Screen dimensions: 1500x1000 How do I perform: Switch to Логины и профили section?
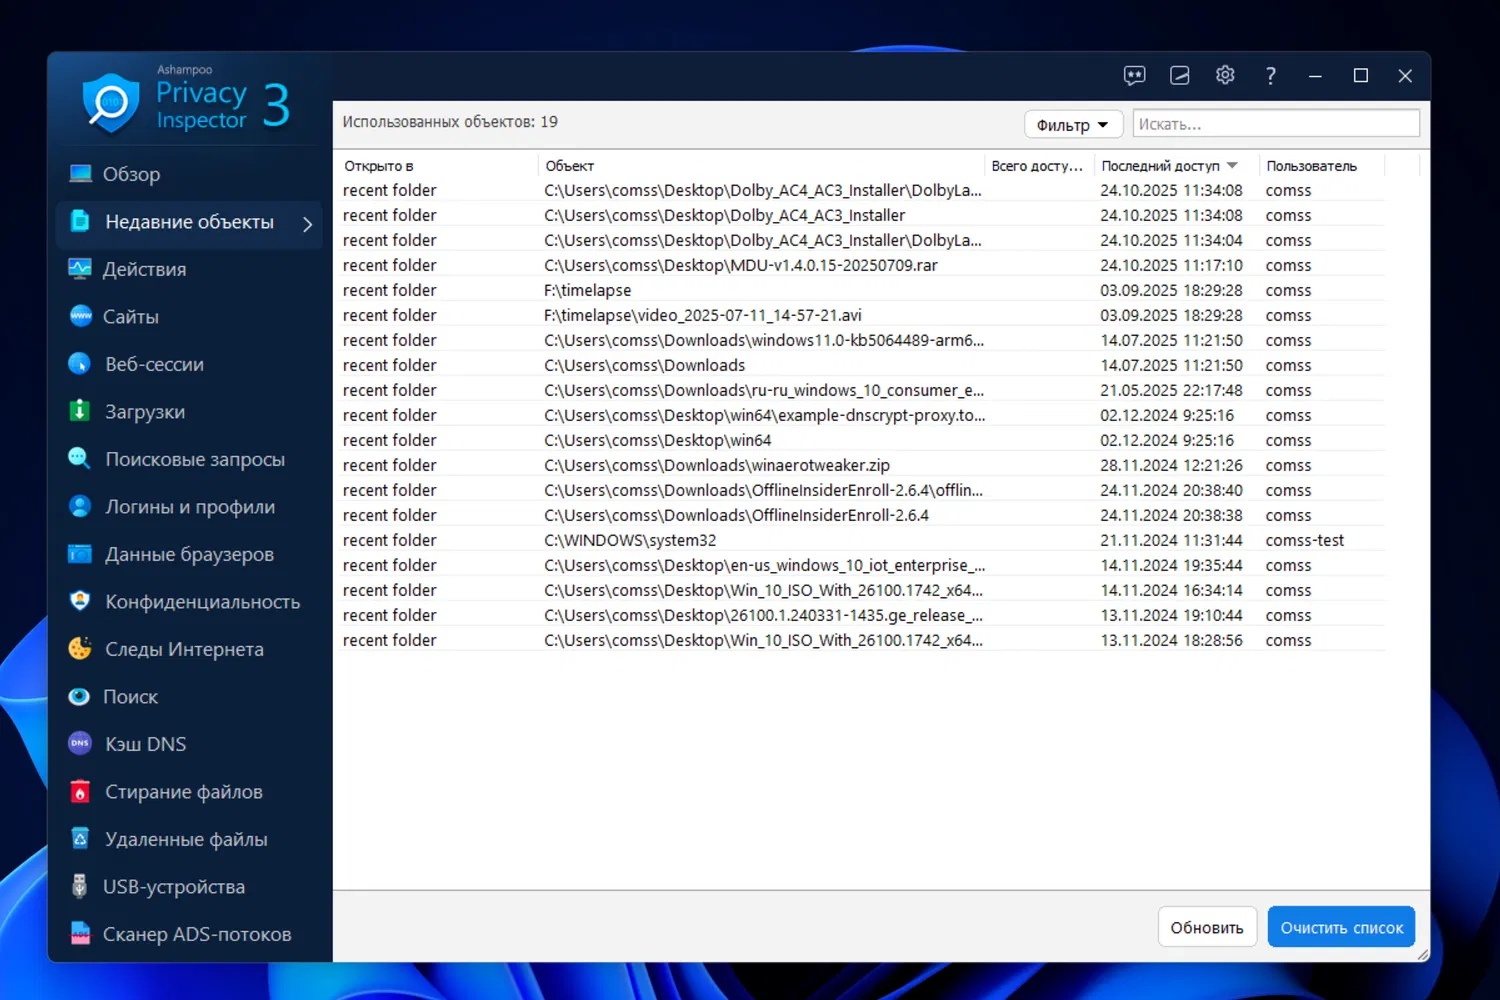(x=190, y=507)
